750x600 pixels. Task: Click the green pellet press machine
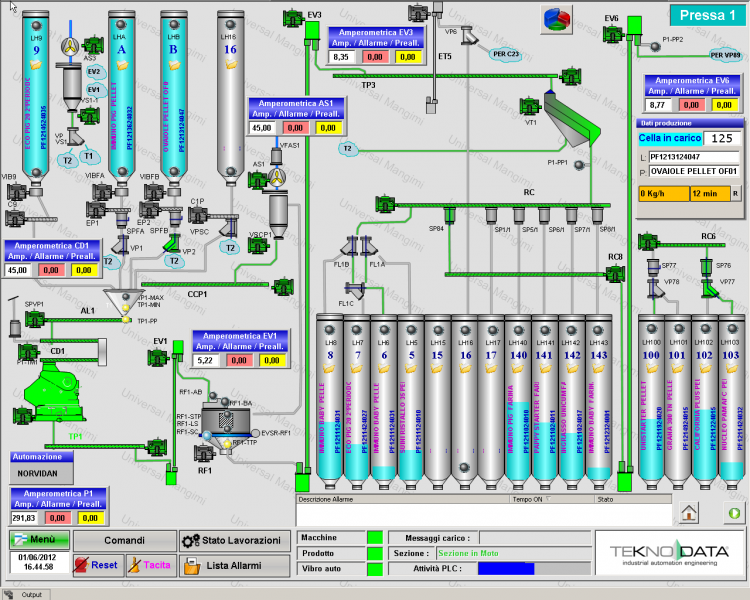[x=53, y=392]
